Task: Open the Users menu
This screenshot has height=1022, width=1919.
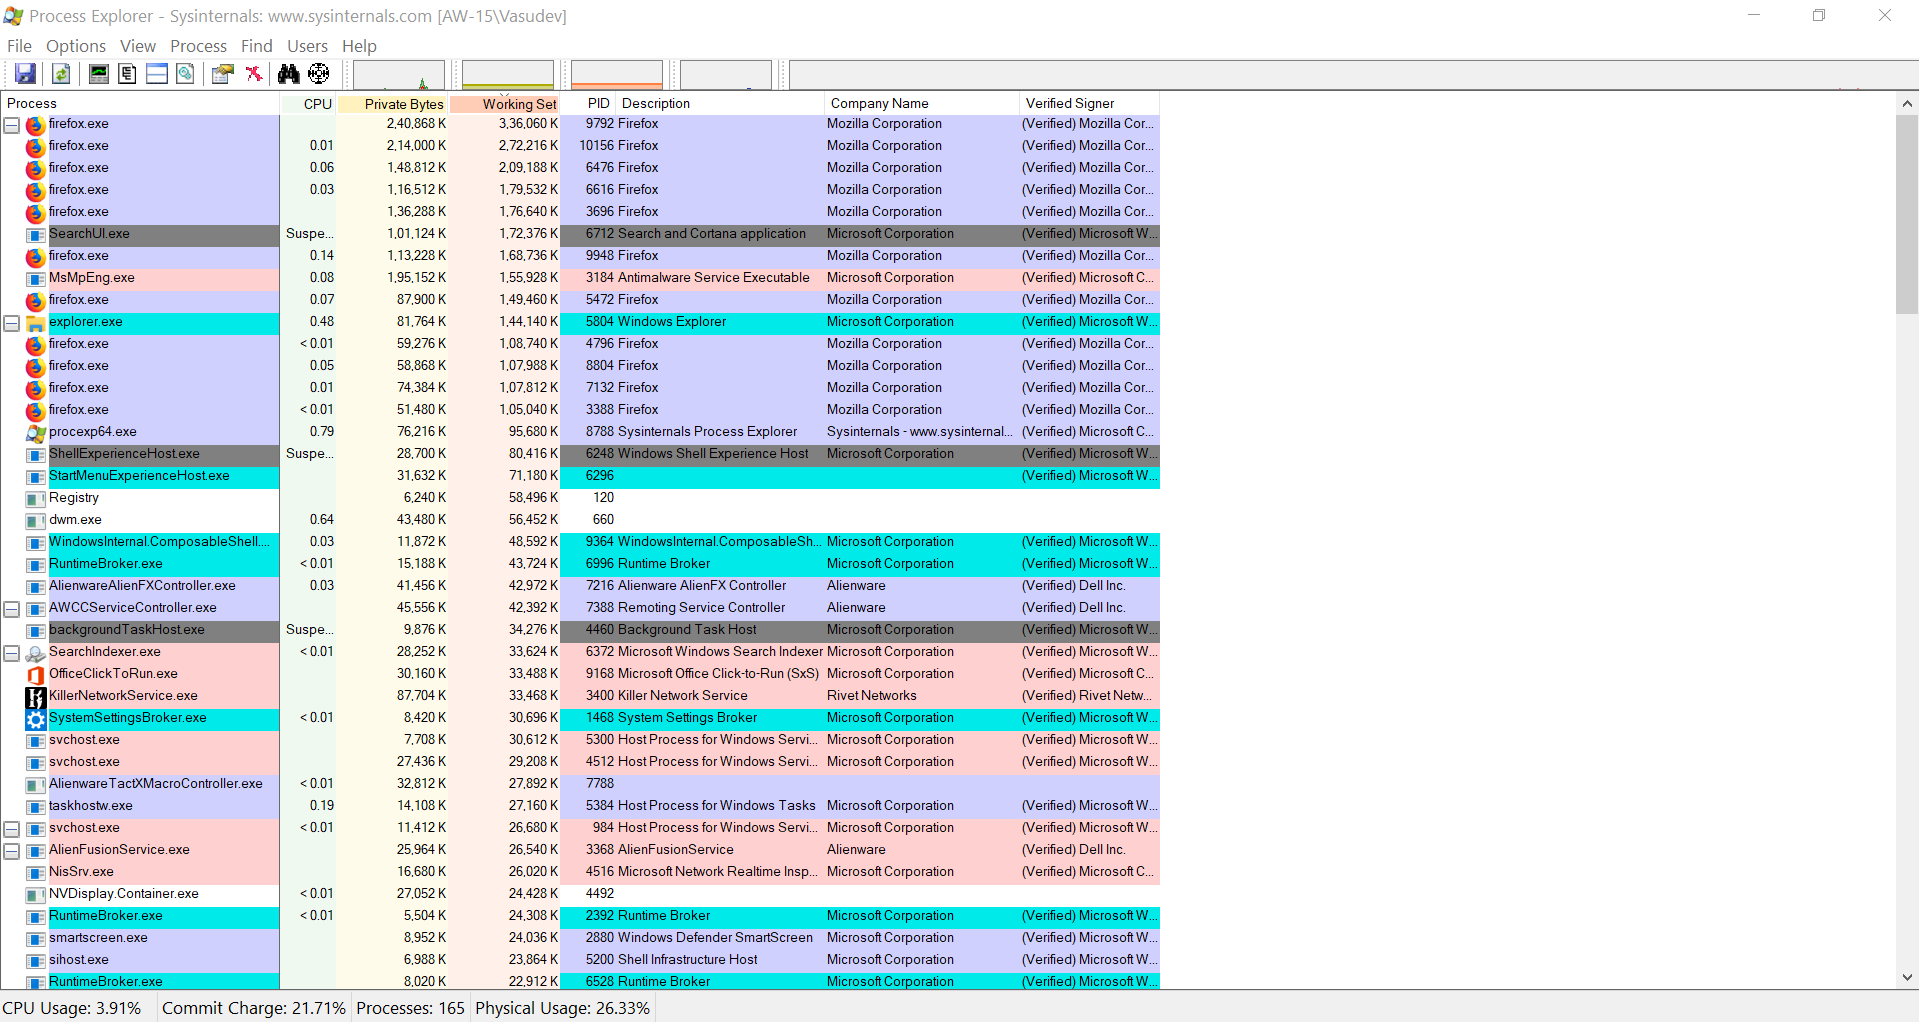Action: (307, 46)
